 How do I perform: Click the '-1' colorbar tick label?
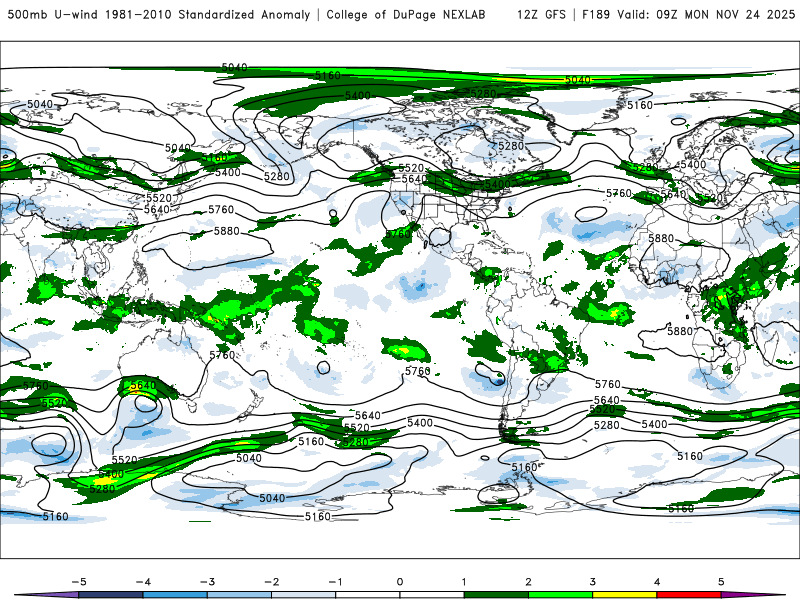coord(335,582)
